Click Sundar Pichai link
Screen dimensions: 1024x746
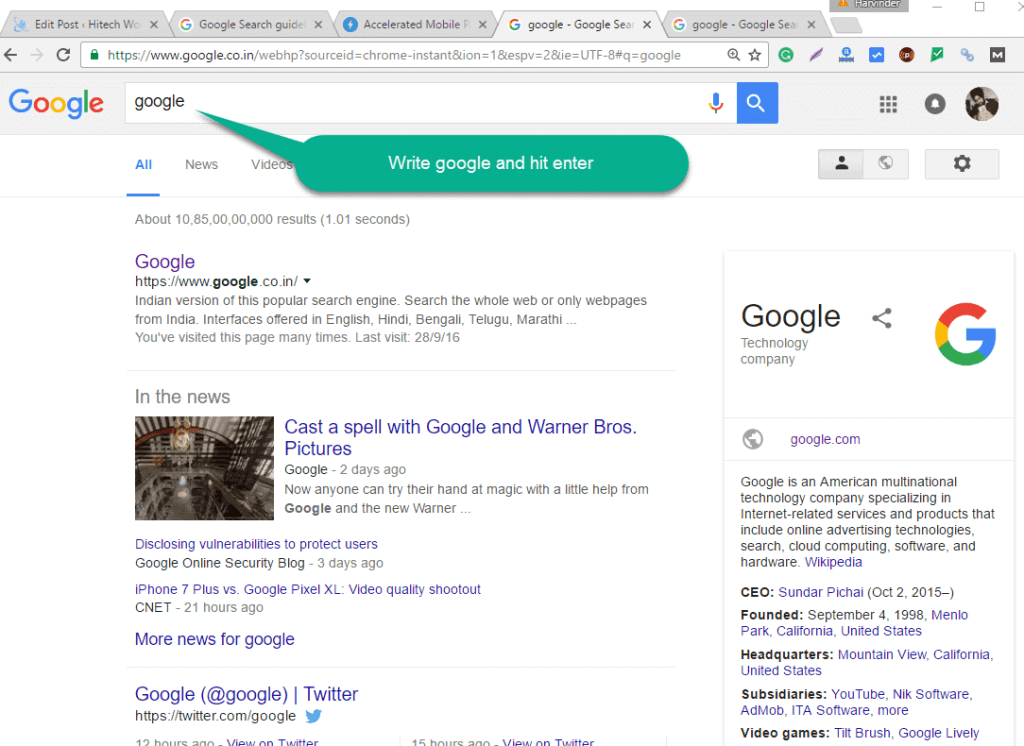(x=820, y=592)
